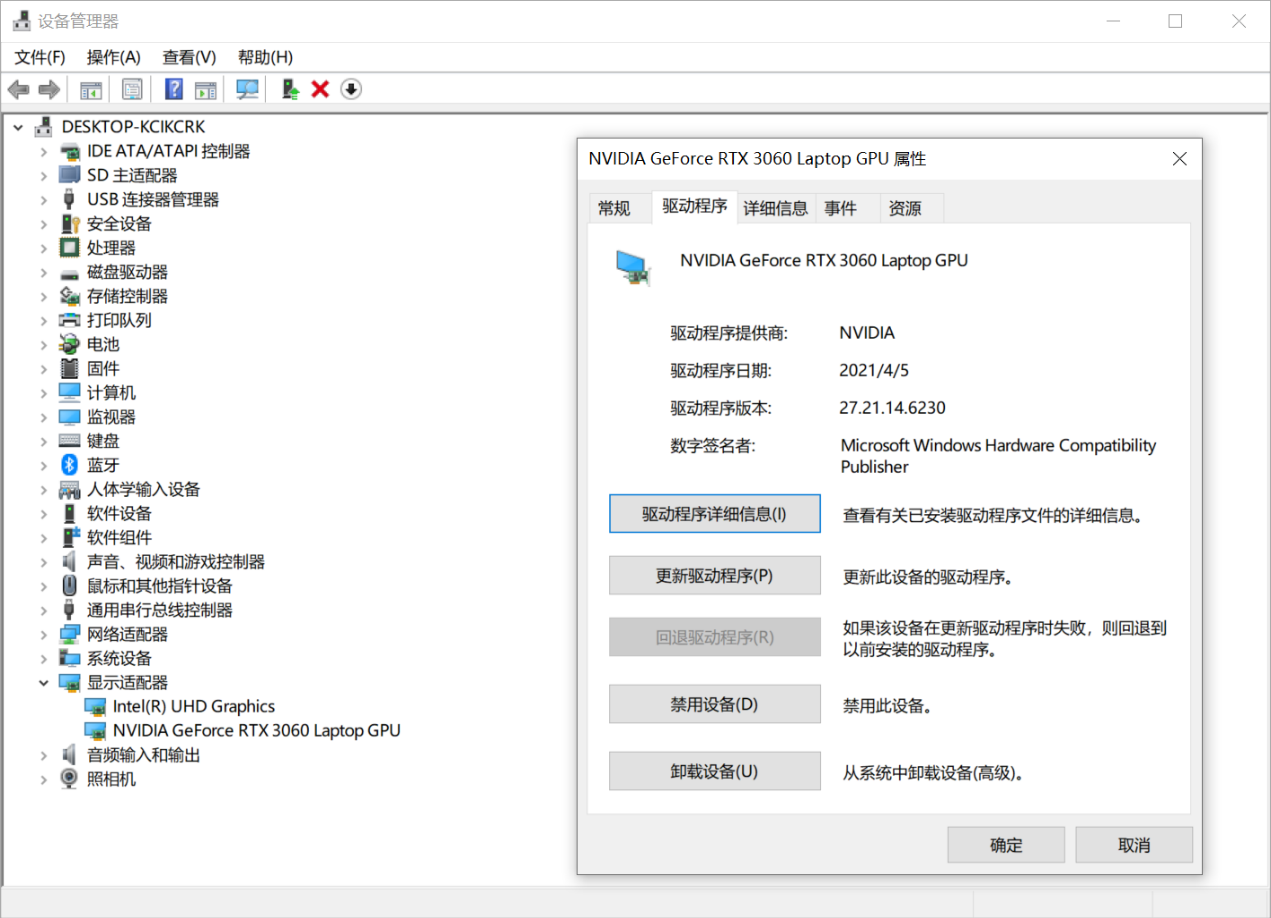This screenshot has width=1271, height=918.
Task: Select the 软件组件 category label
Action: [120, 538]
